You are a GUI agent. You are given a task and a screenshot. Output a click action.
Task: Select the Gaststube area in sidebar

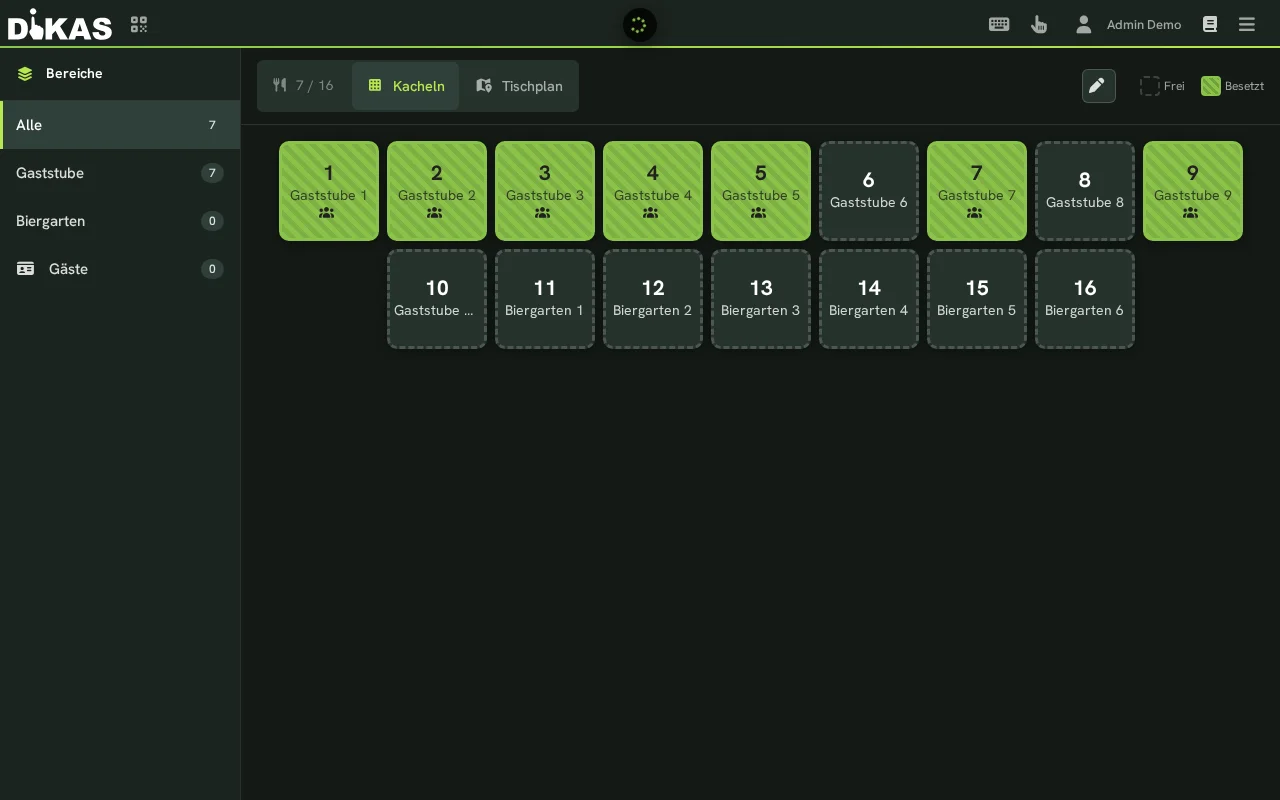tap(120, 173)
